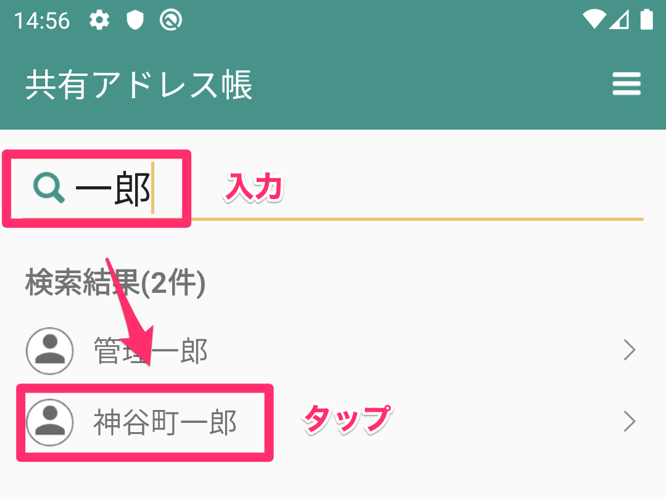Screen dimensions: 666x497
Task: Tap the pink 入力 annotation label
Action: point(254,187)
